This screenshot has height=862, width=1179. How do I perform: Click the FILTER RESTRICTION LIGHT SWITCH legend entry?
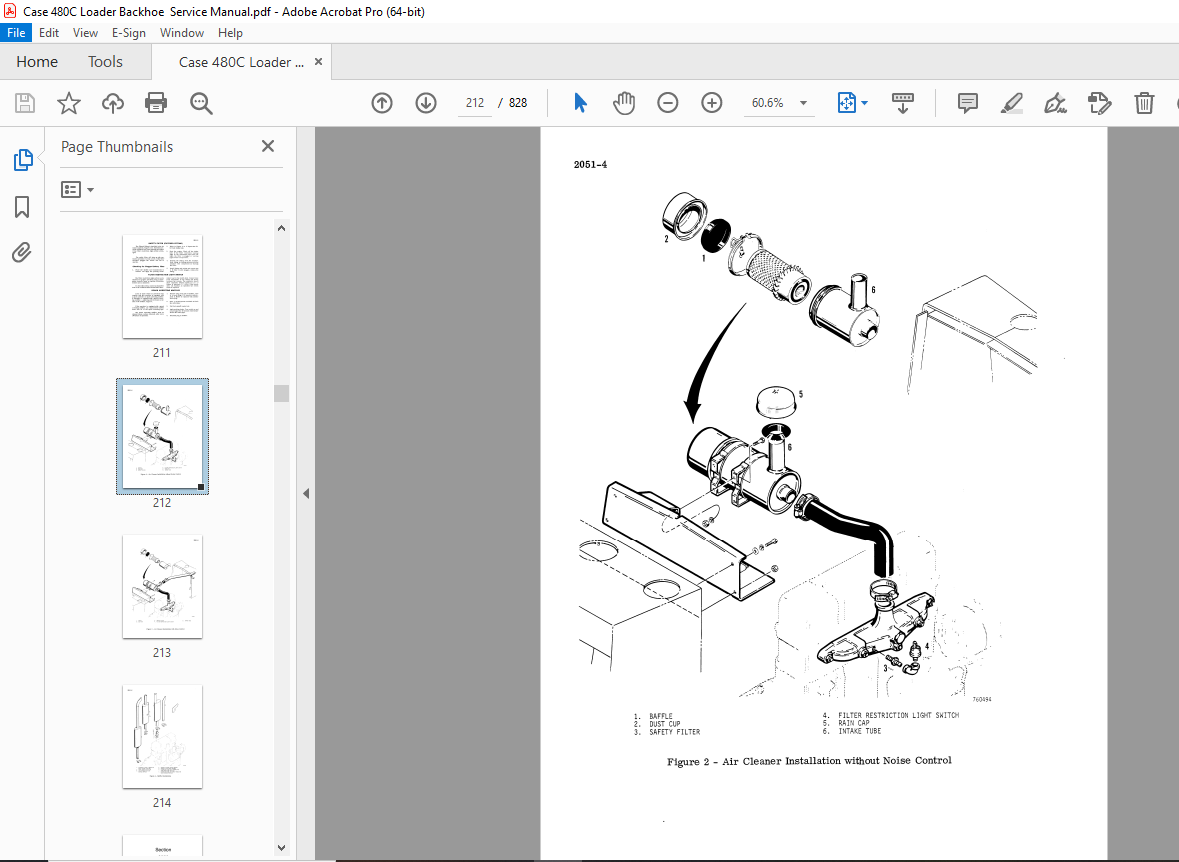(x=891, y=715)
